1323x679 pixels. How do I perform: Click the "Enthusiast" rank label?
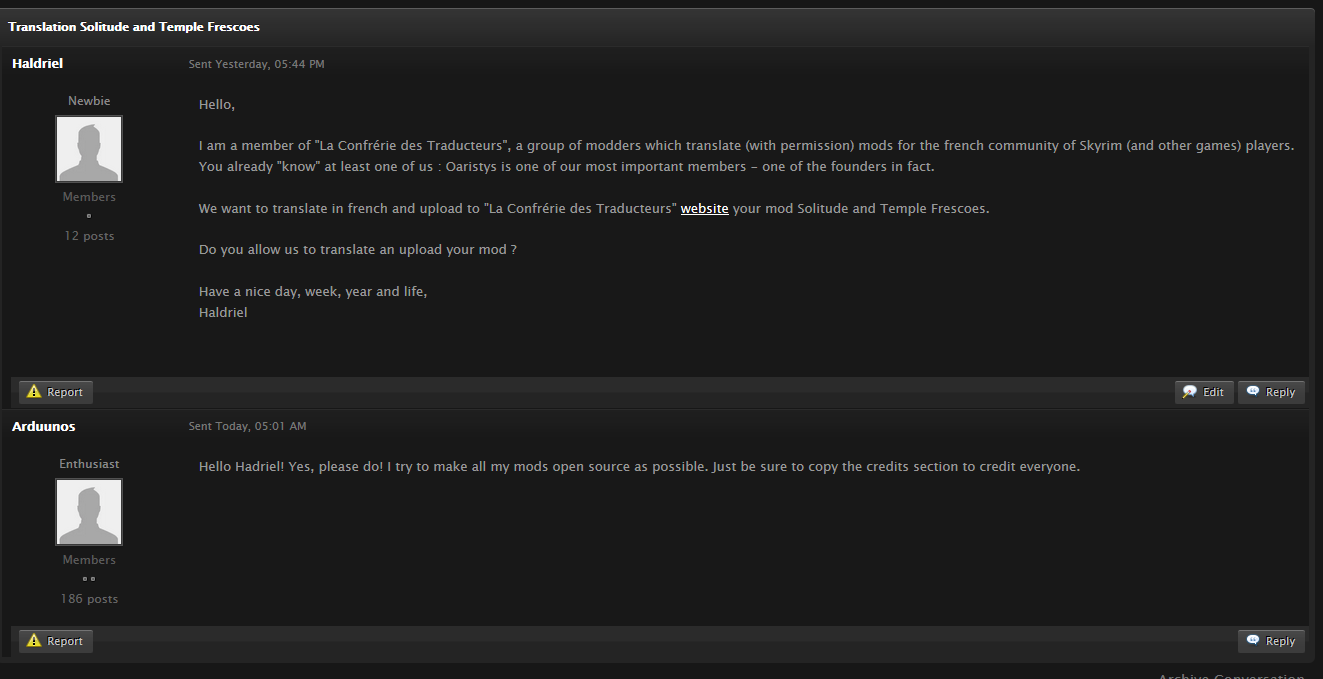coord(89,464)
